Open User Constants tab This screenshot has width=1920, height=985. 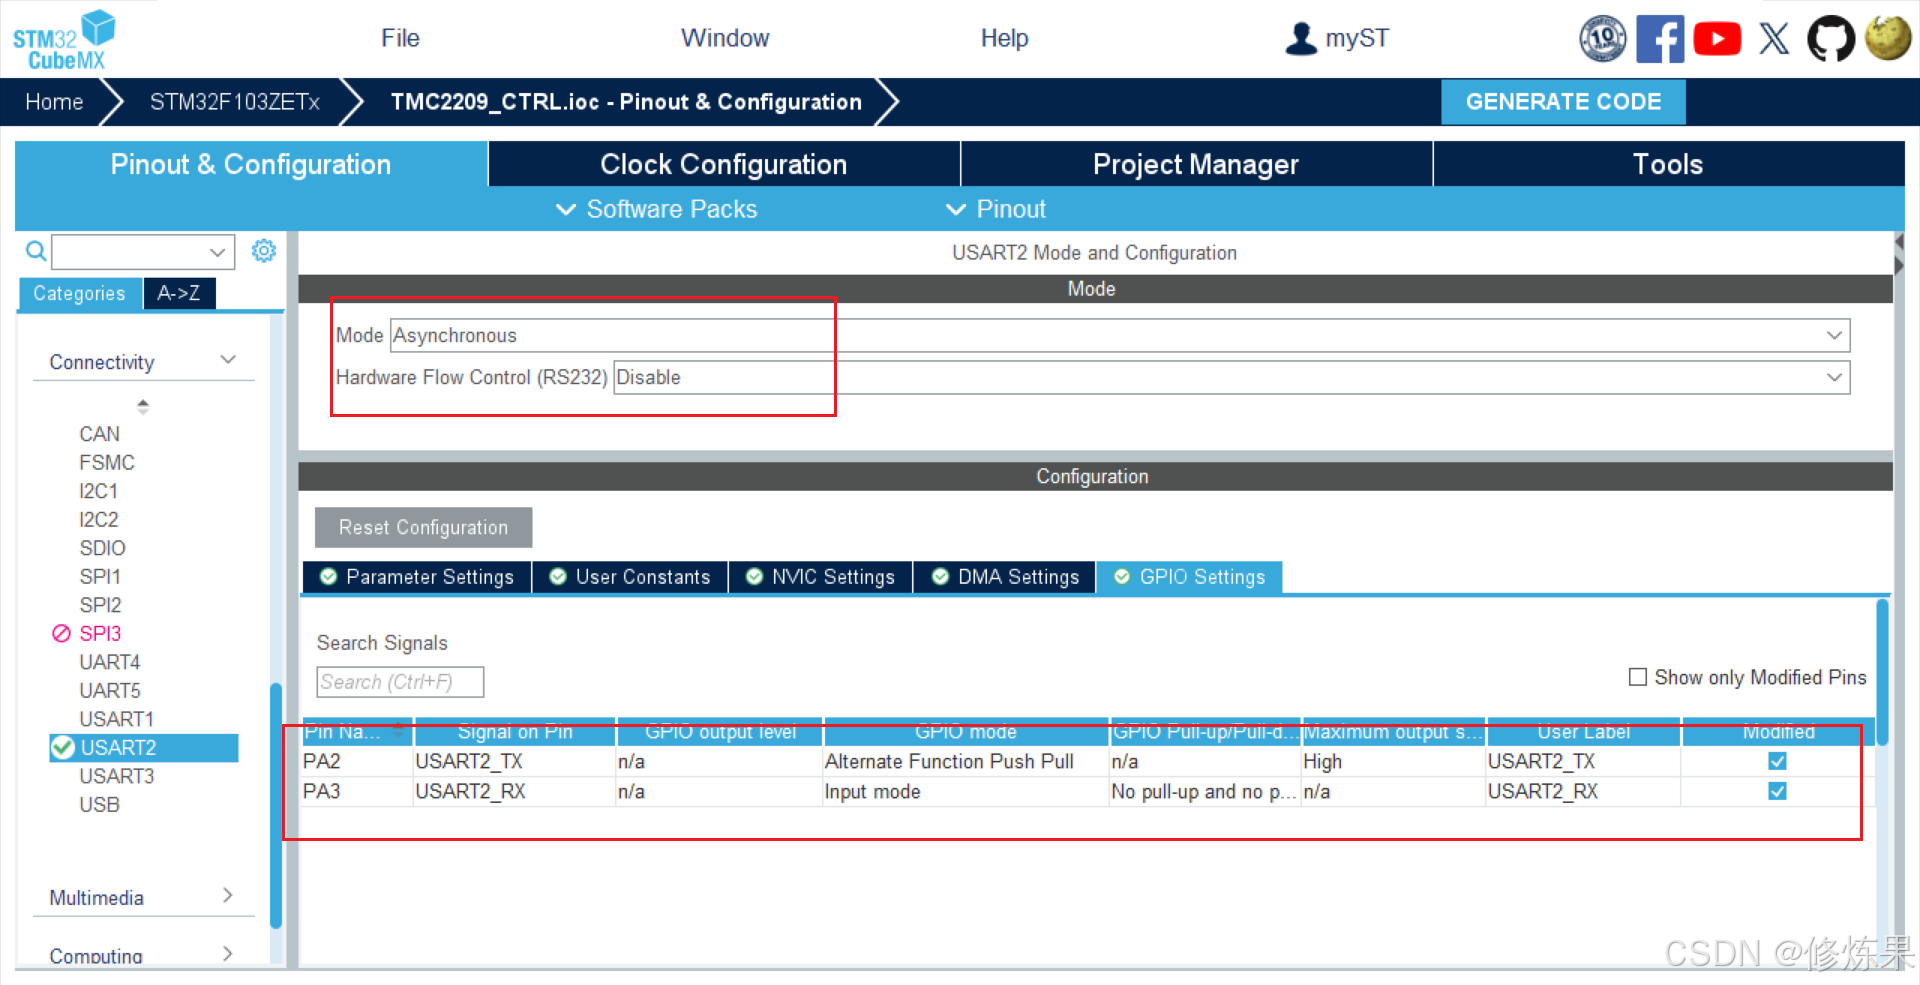630,577
